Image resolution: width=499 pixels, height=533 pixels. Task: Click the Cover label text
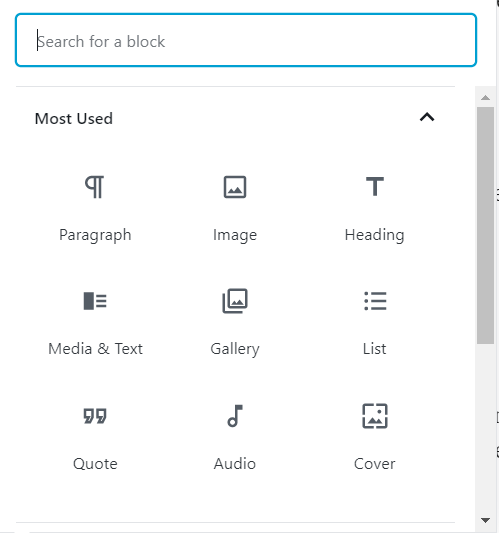click(x=375, y=464)
